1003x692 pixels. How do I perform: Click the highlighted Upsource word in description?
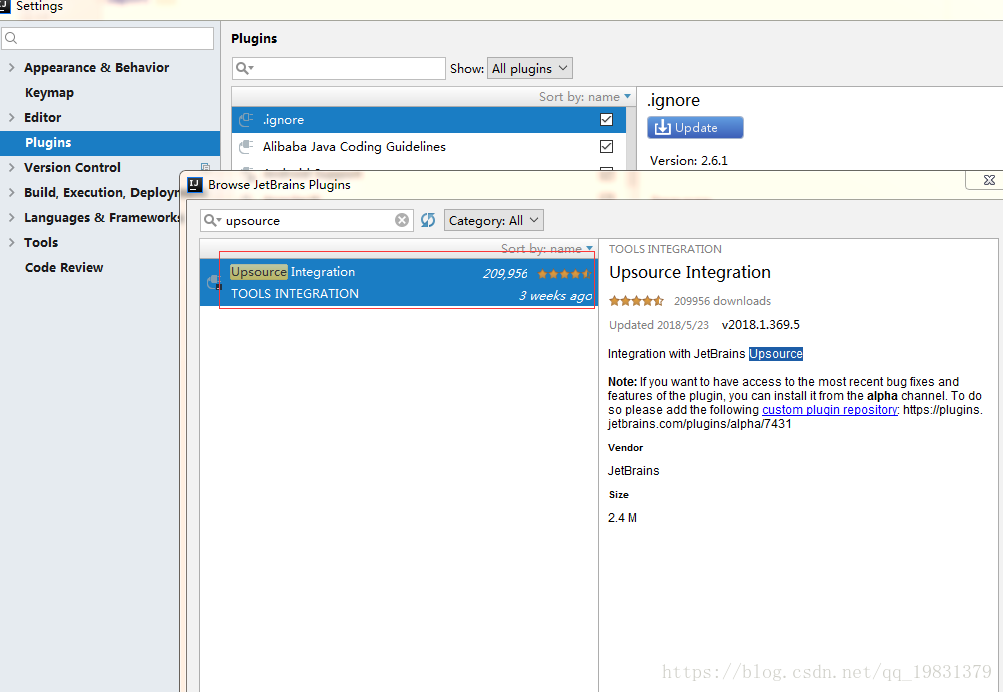coord(776,354)
